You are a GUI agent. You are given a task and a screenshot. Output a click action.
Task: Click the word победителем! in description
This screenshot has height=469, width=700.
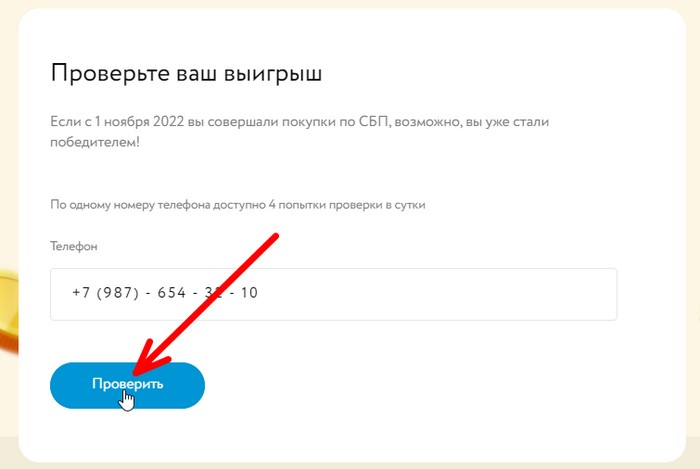95,142
